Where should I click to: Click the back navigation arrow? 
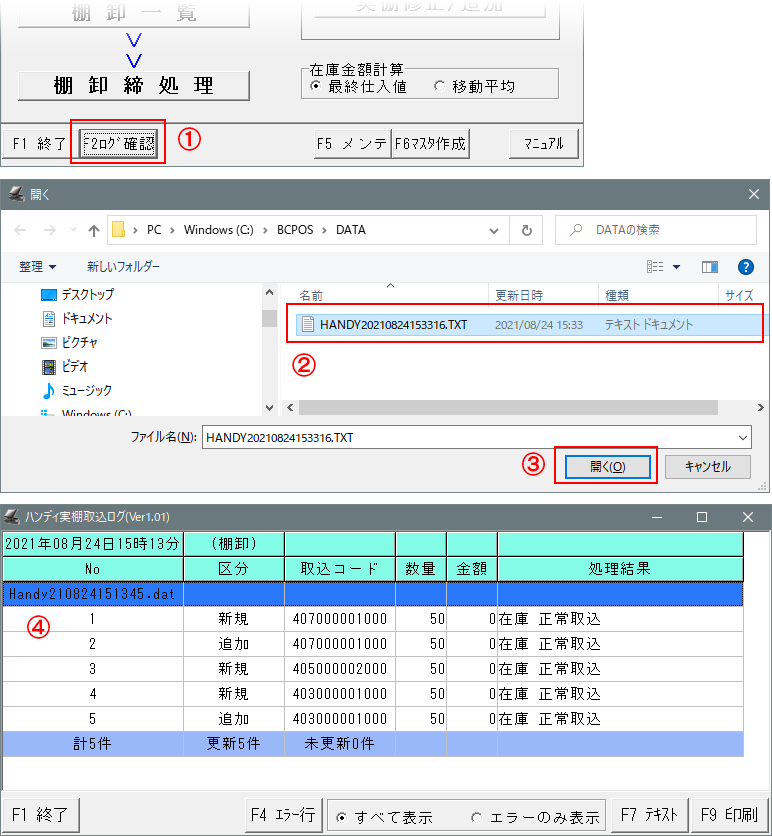pos(22,230)
